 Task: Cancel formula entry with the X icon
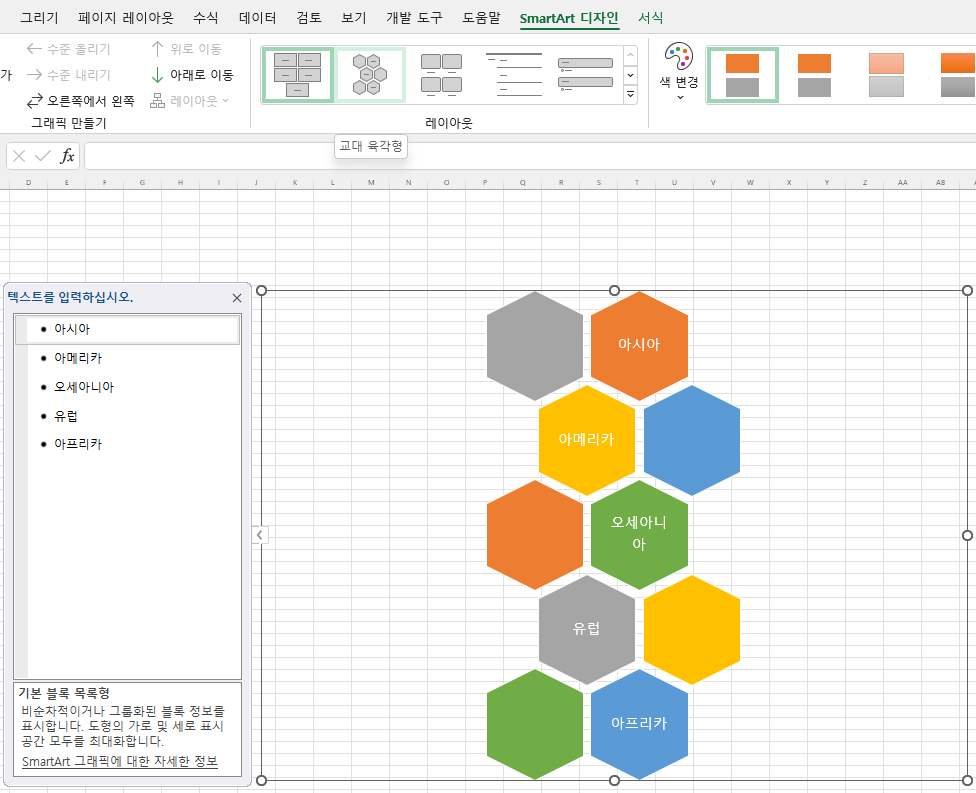click(x=18, y=155)
